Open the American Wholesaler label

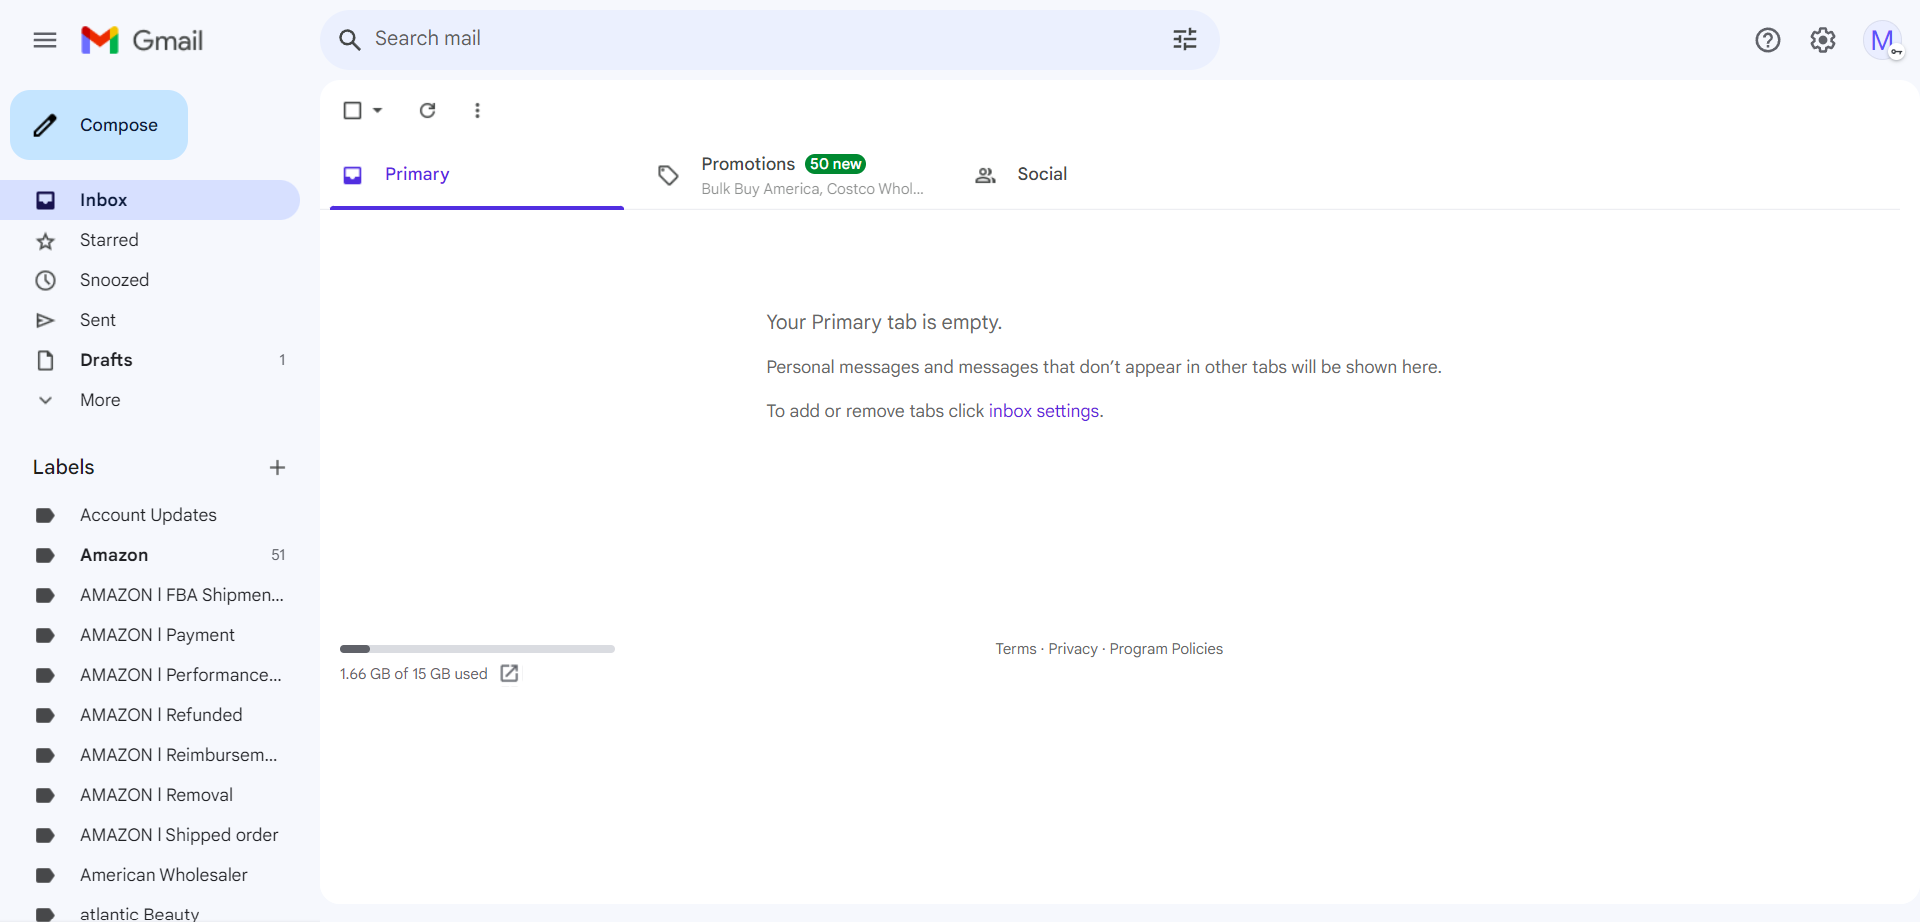pos(150,875)
